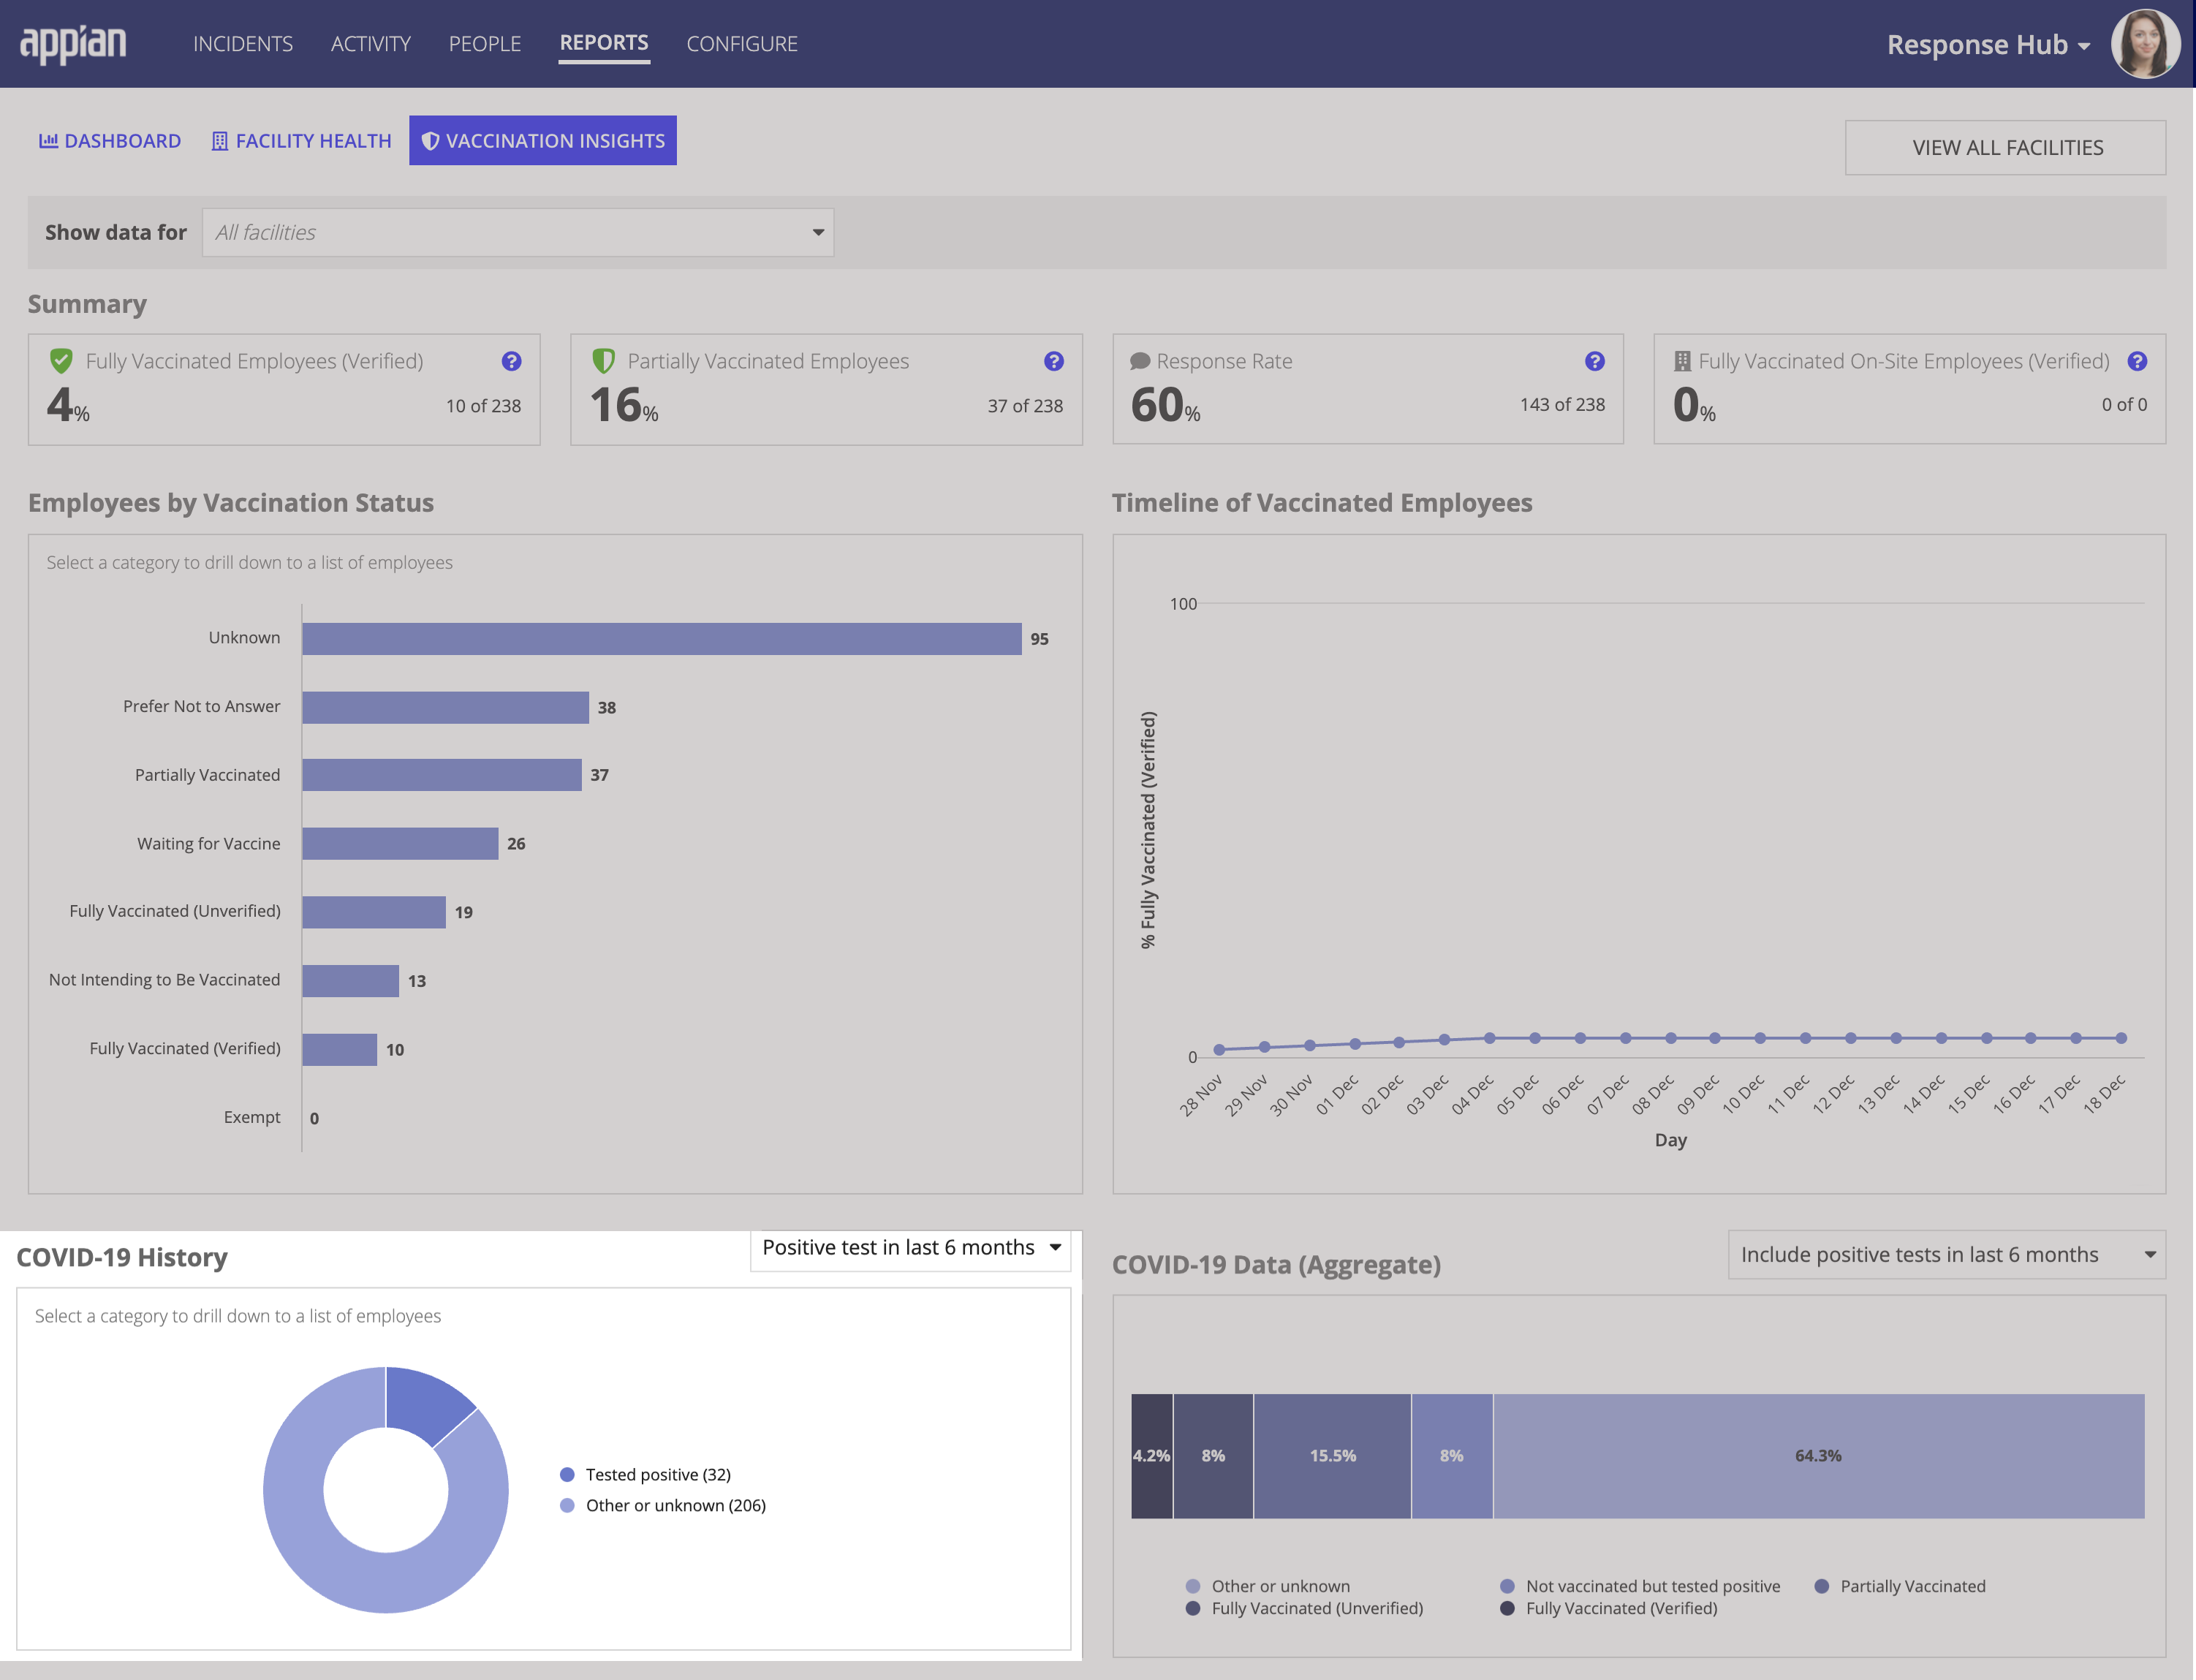Open the Activity menu
The width and height of the screenshot is (2196, 1680).
371,44
